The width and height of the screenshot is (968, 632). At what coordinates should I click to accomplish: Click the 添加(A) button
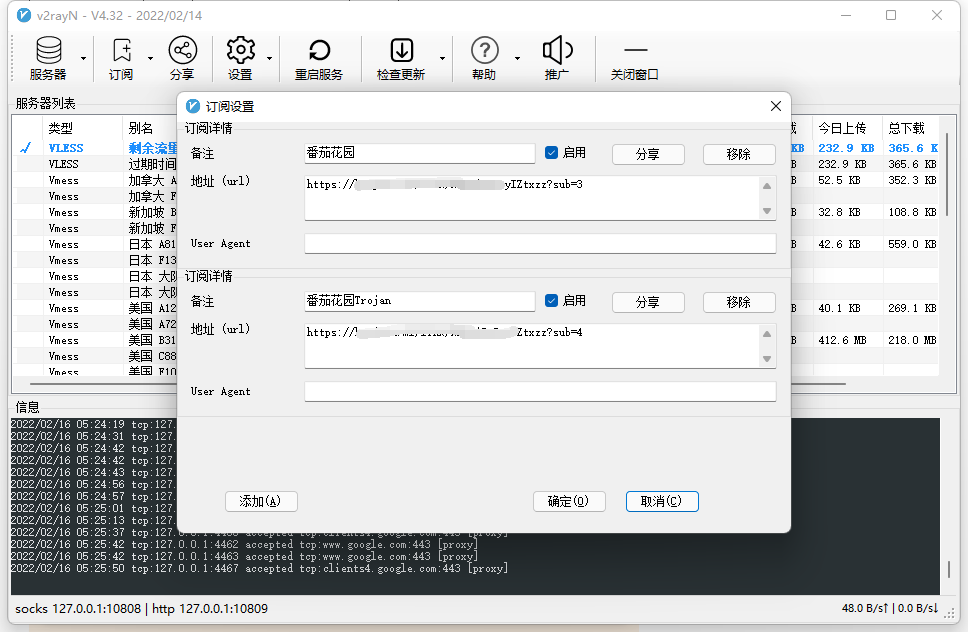[253, 501]
